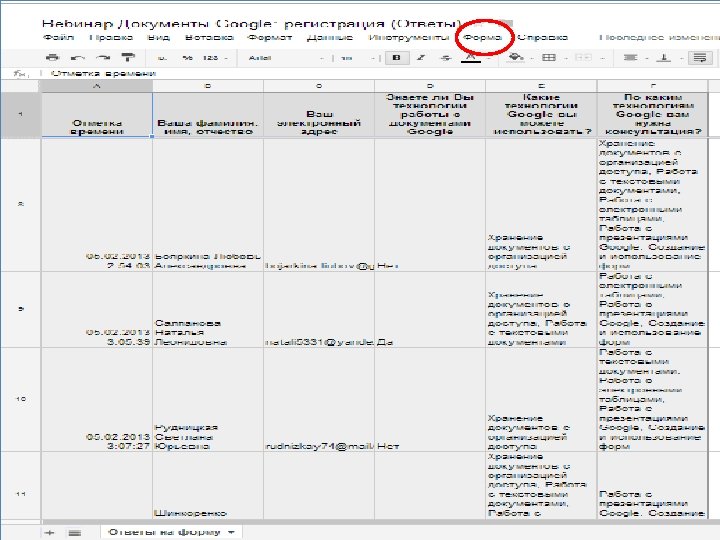Open the Вставка menu

coord(209,37)
